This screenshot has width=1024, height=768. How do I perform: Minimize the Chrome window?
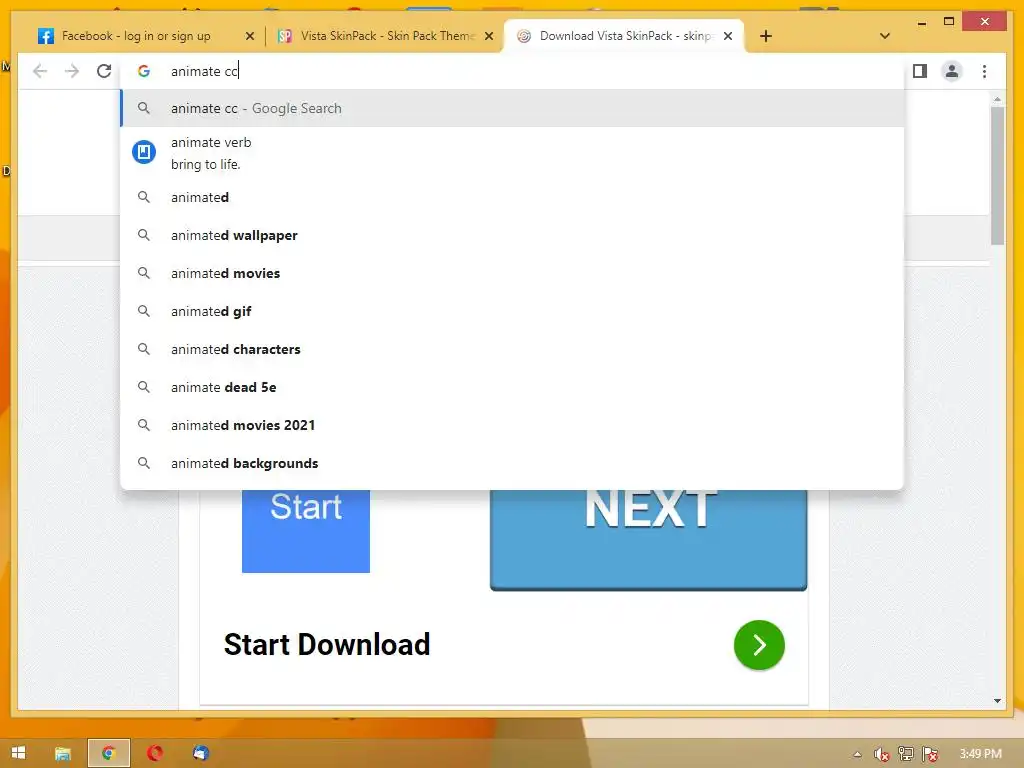tap(921, 23)
